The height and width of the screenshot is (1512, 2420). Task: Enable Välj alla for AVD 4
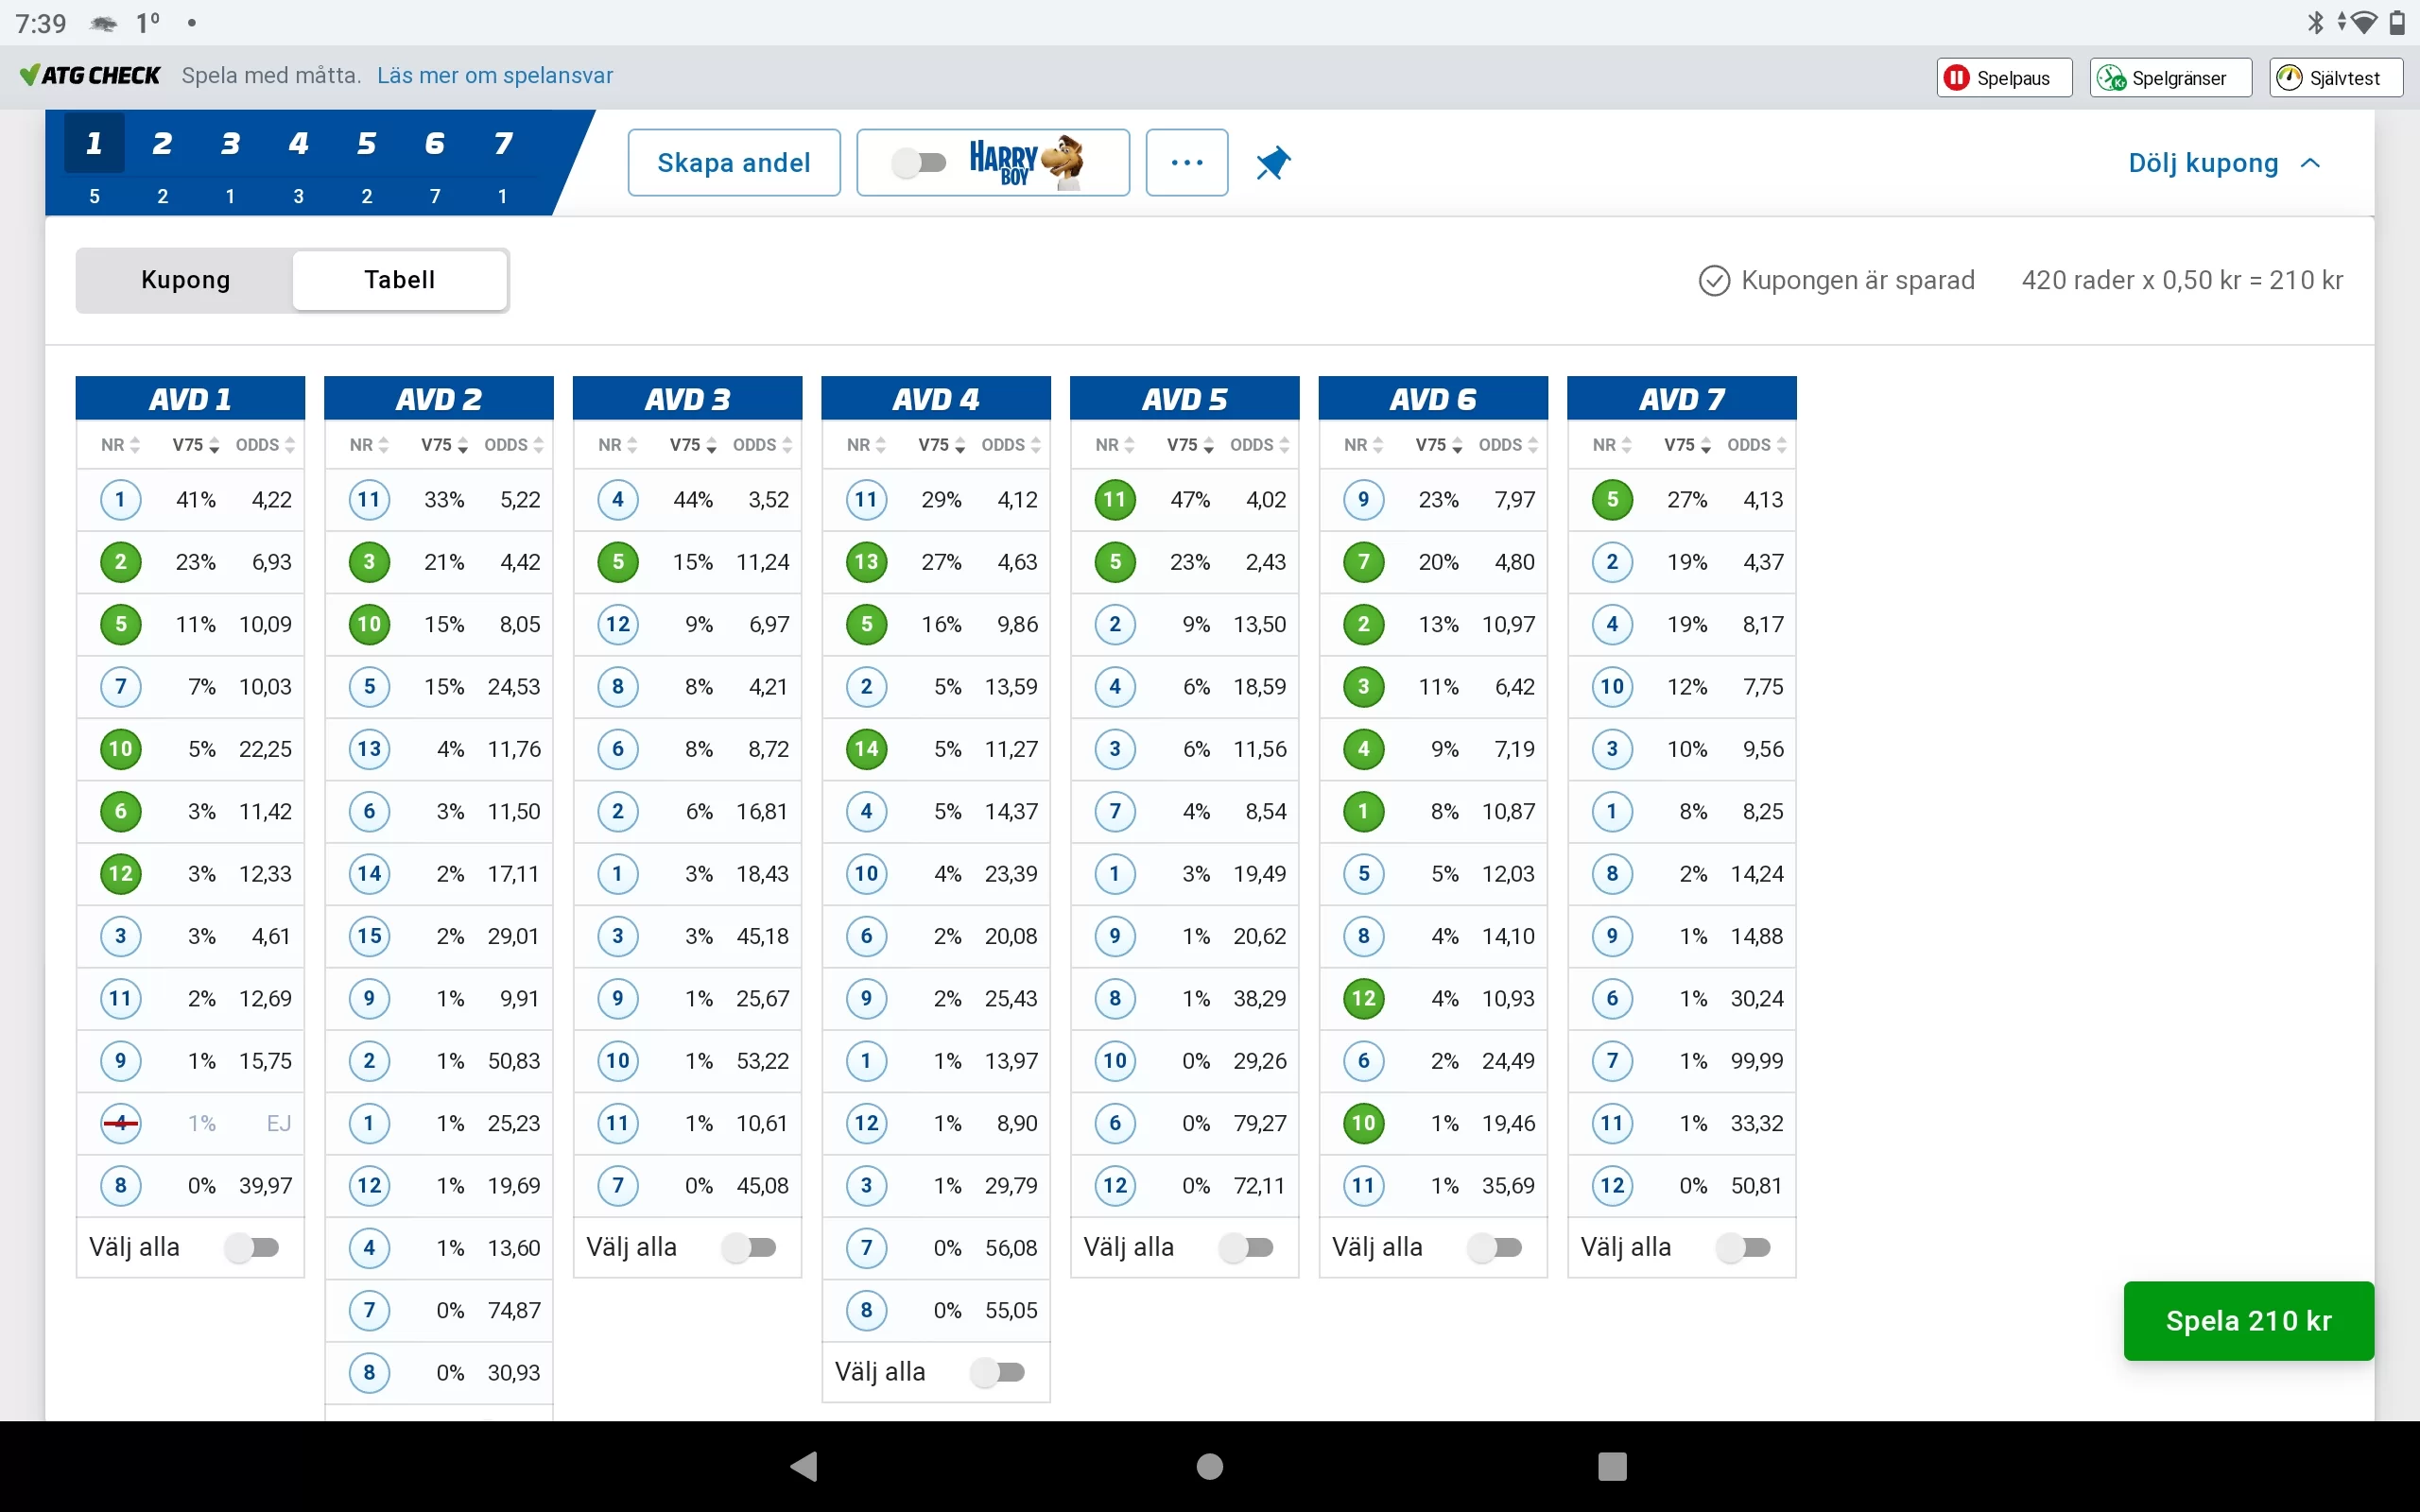[998, 1372]
